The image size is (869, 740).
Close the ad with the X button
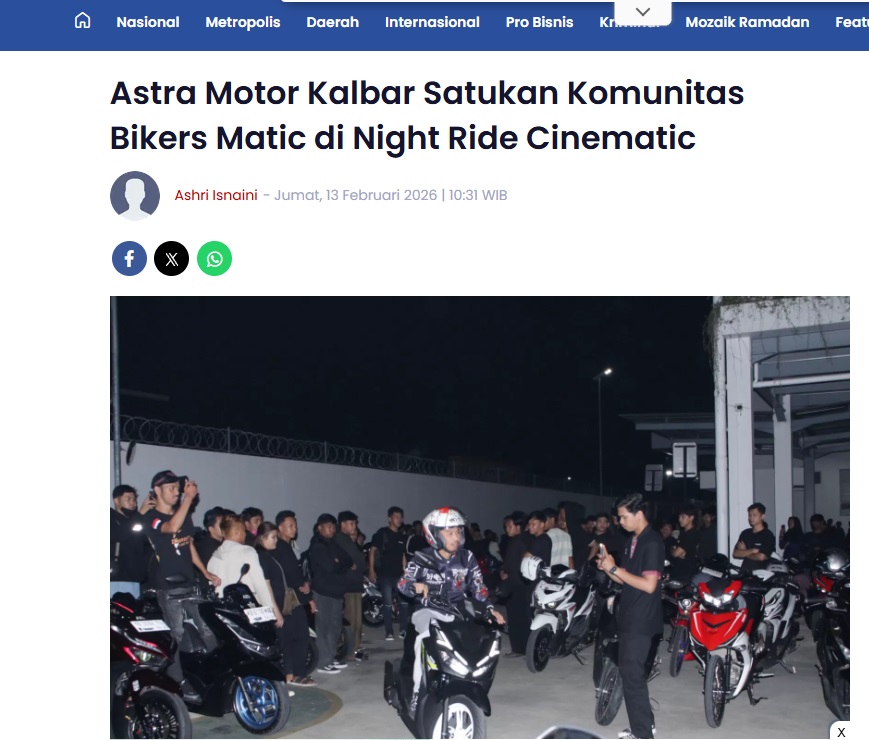click(x=841, y=732)
